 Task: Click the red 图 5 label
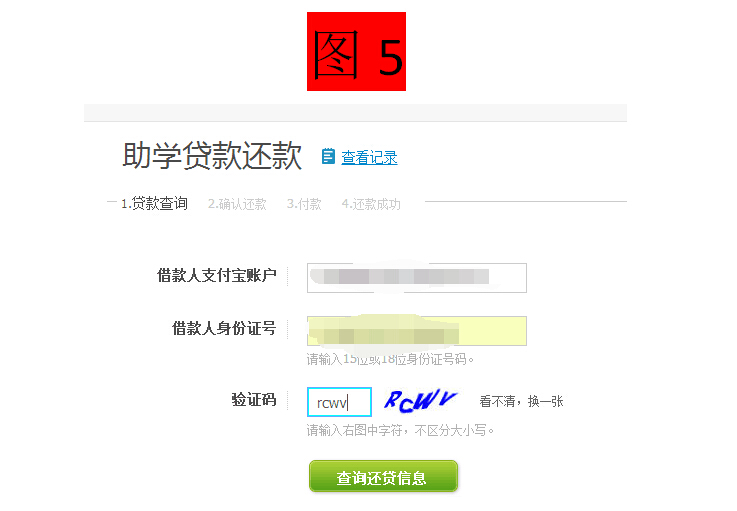[356, 51]
